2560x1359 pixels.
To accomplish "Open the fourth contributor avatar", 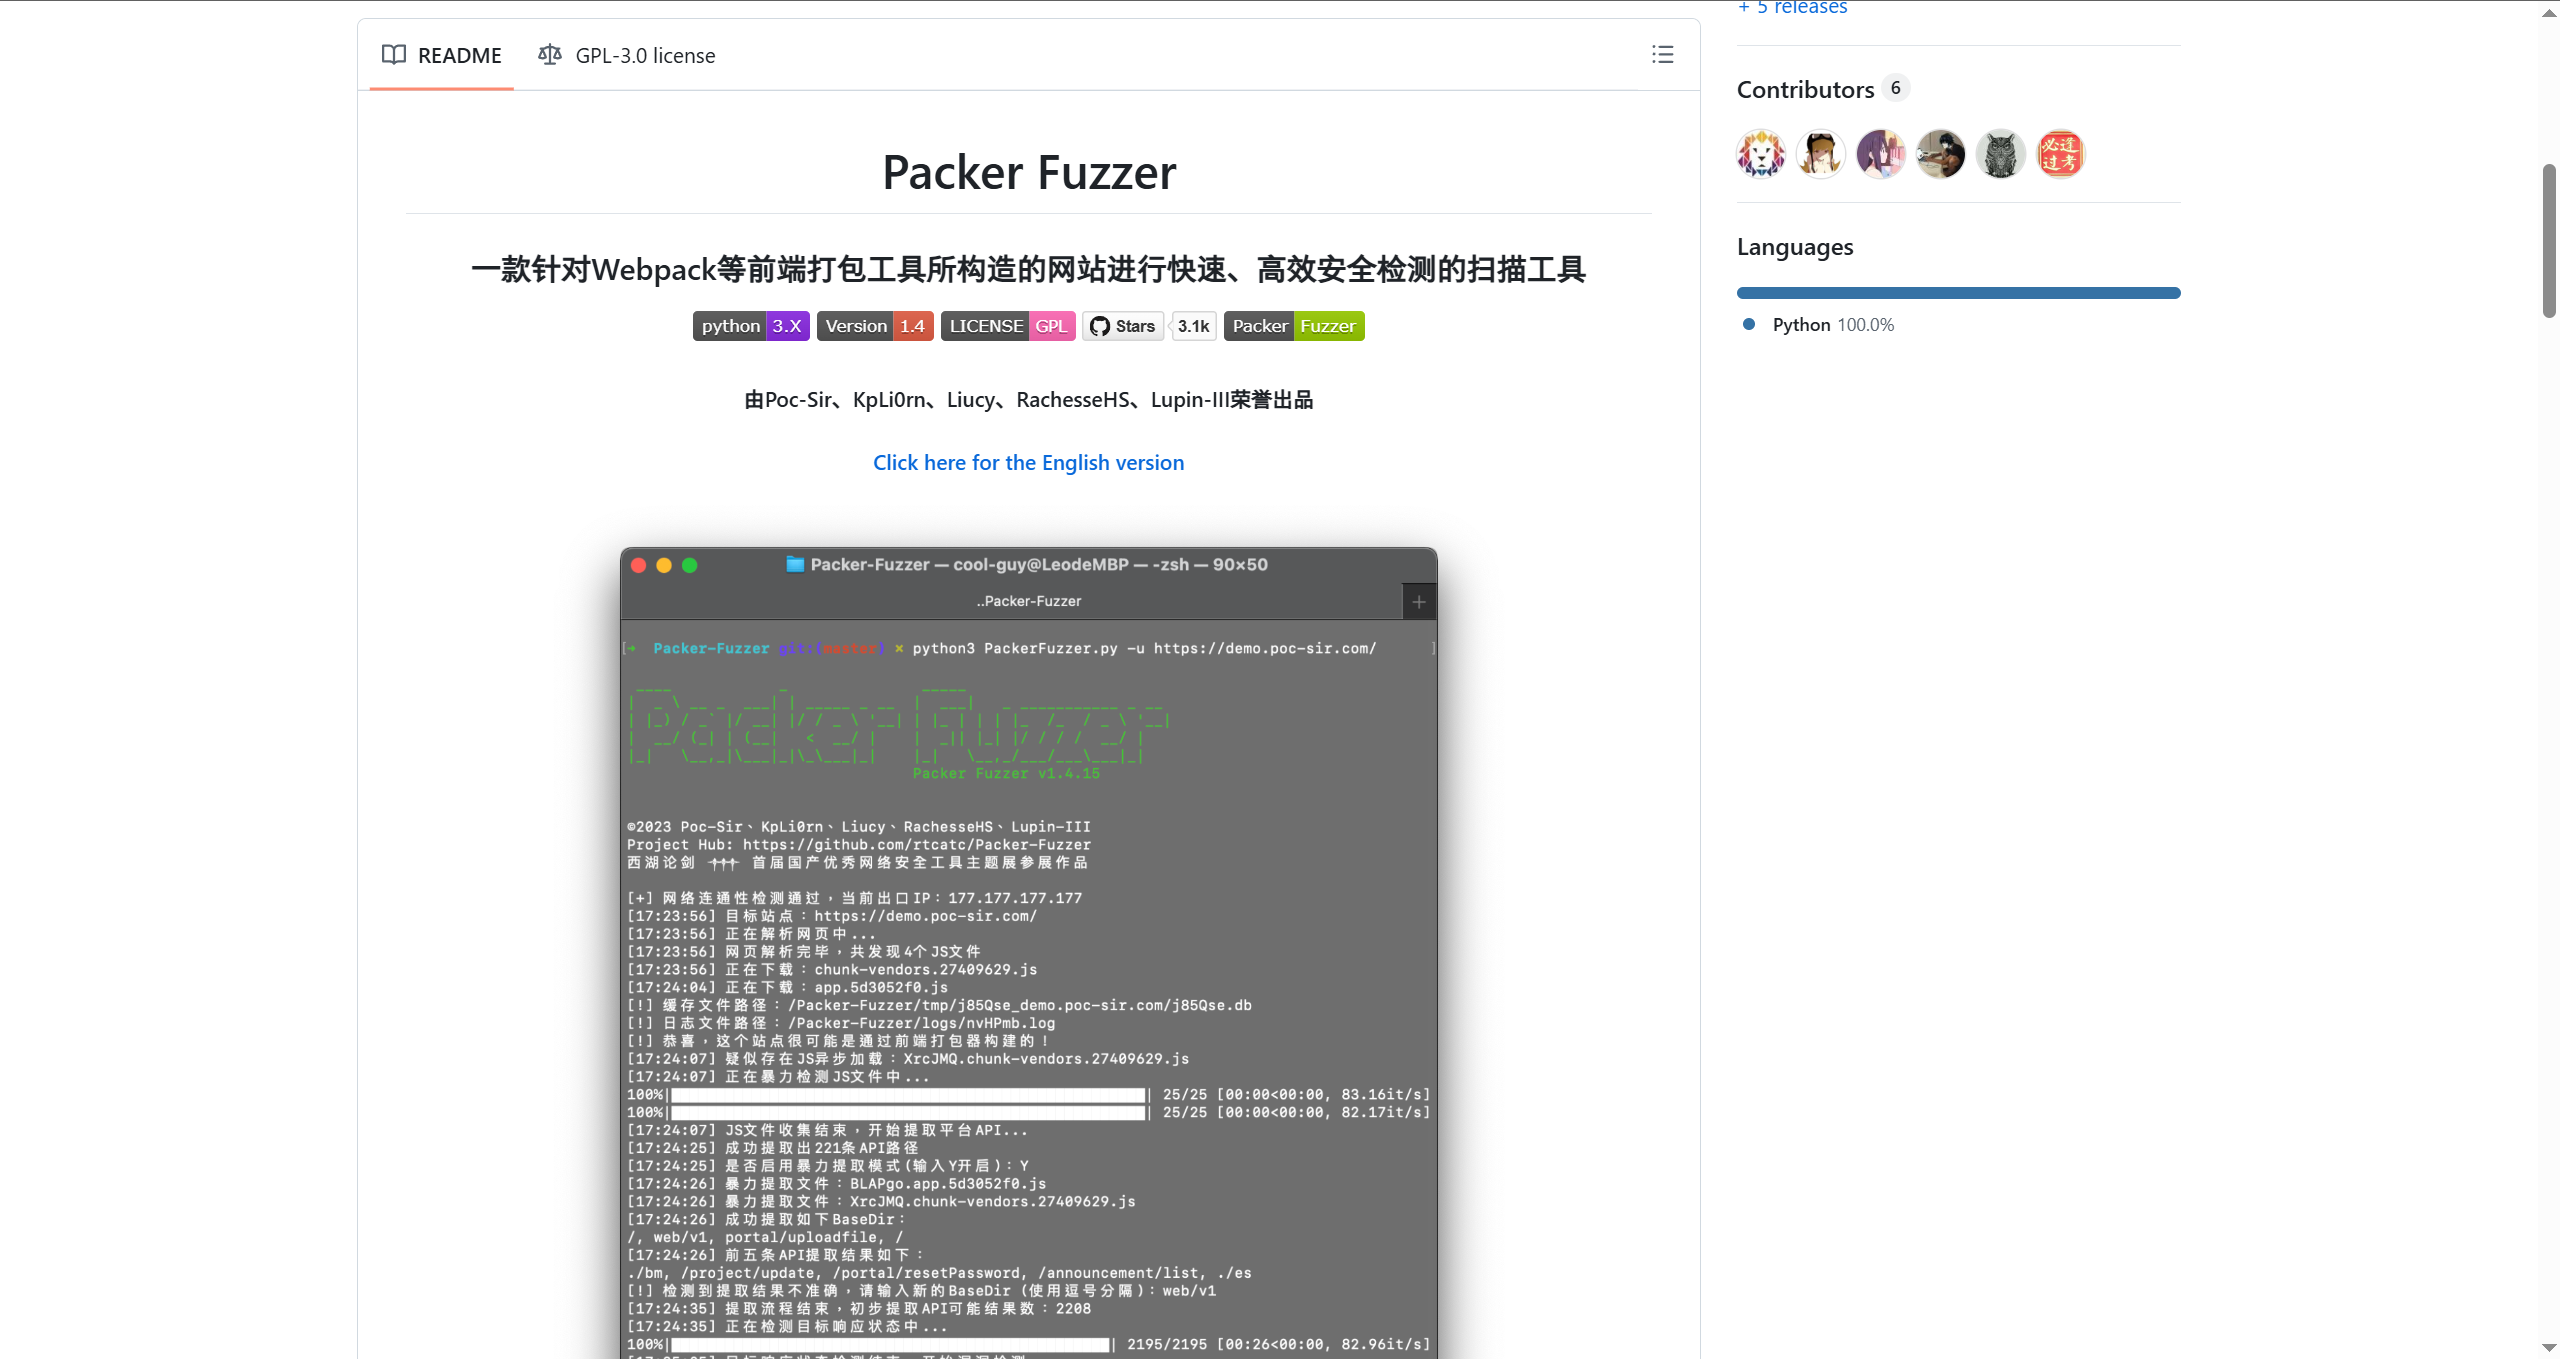I will click(1940, 153).
